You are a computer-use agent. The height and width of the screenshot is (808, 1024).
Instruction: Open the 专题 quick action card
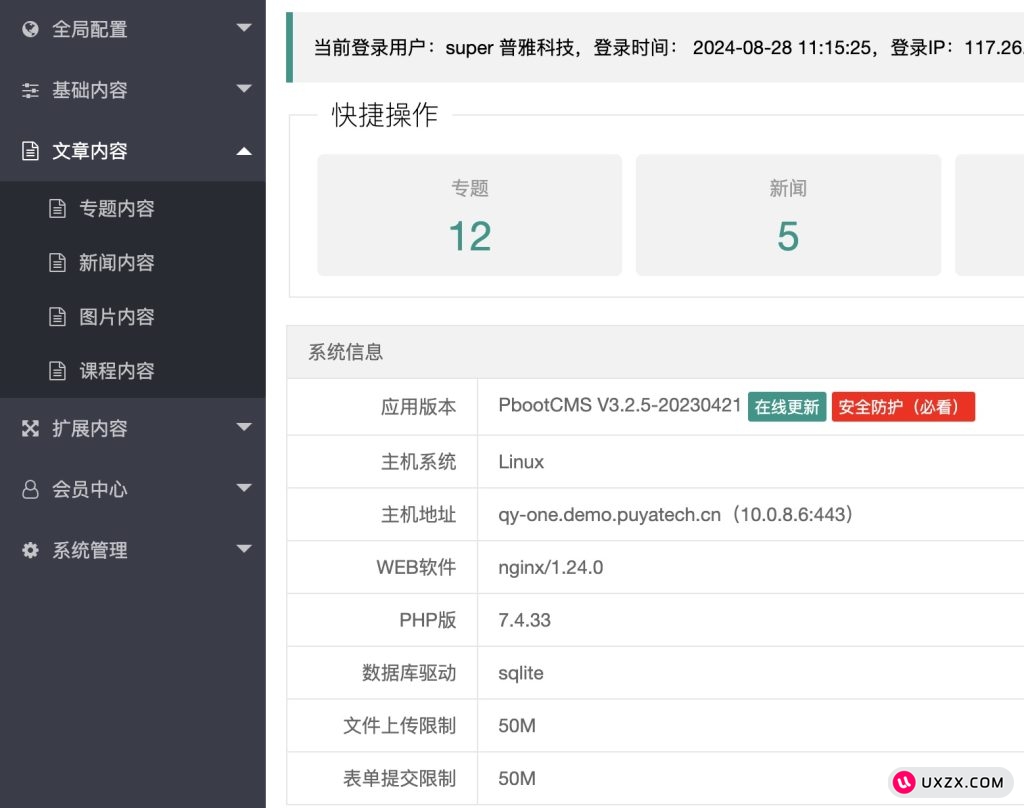[469, 215]
